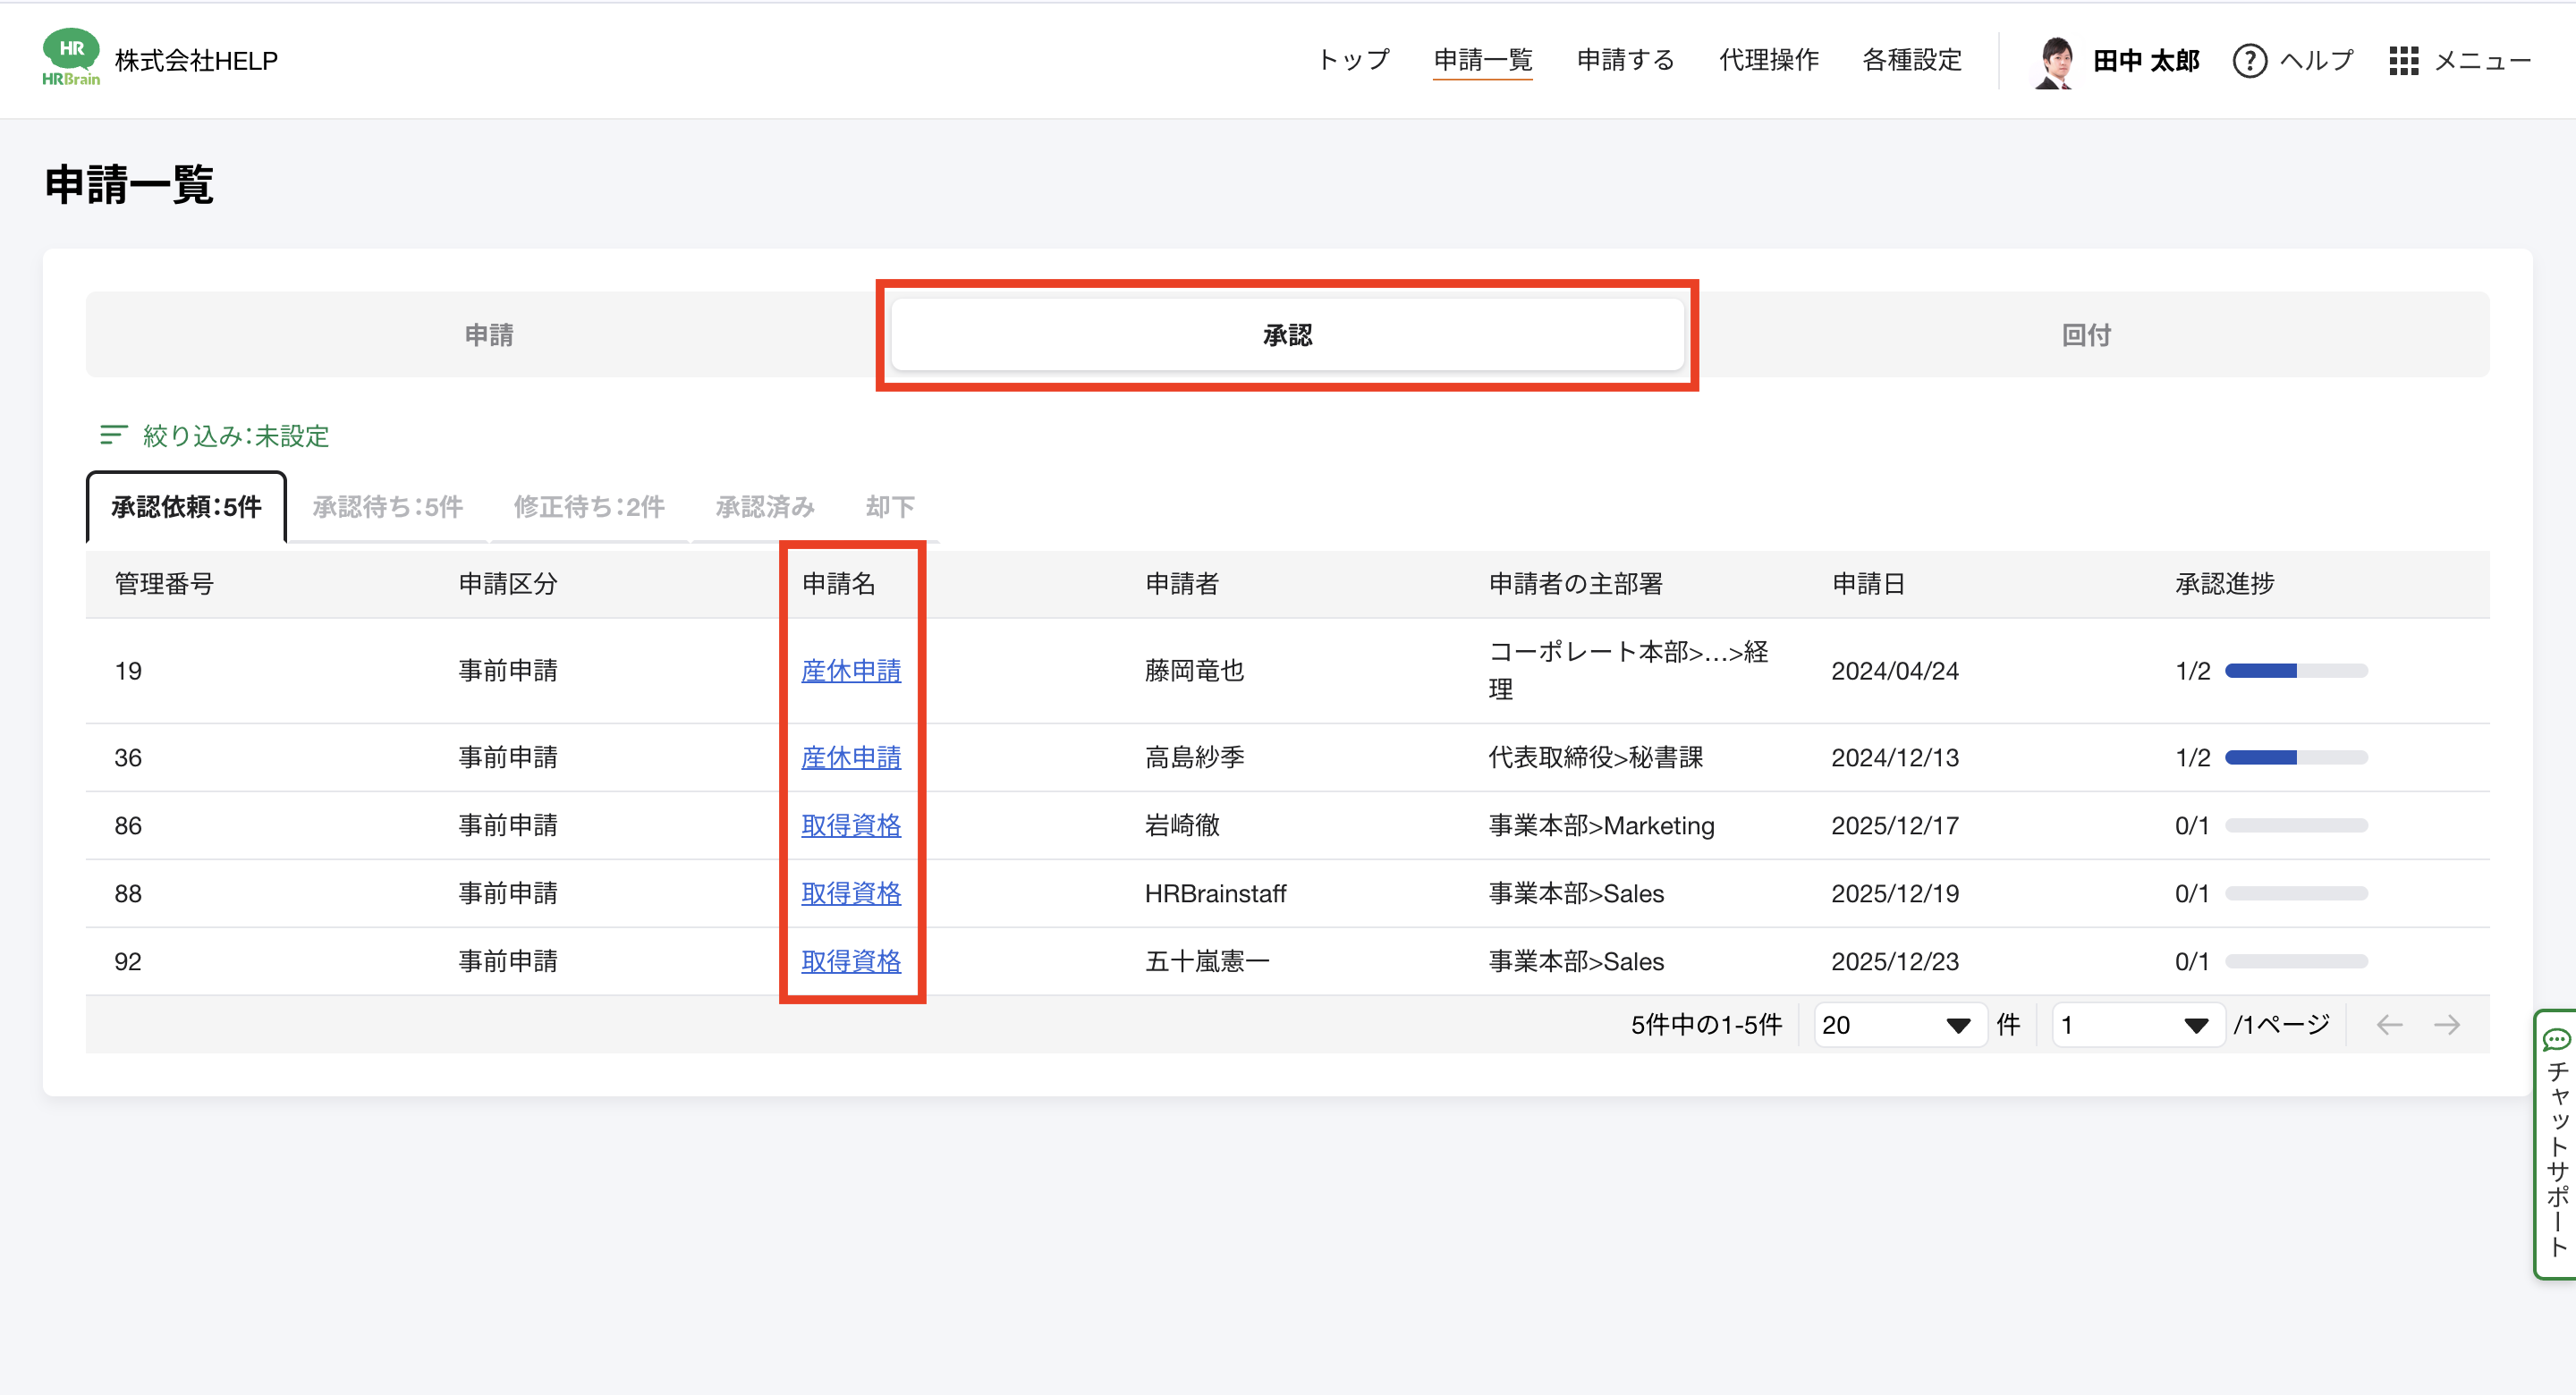Open 各種設定 in top navigation
Image resolution: width=2576 pixels, height=1395 pixels.
click(x=1911, y=60)
